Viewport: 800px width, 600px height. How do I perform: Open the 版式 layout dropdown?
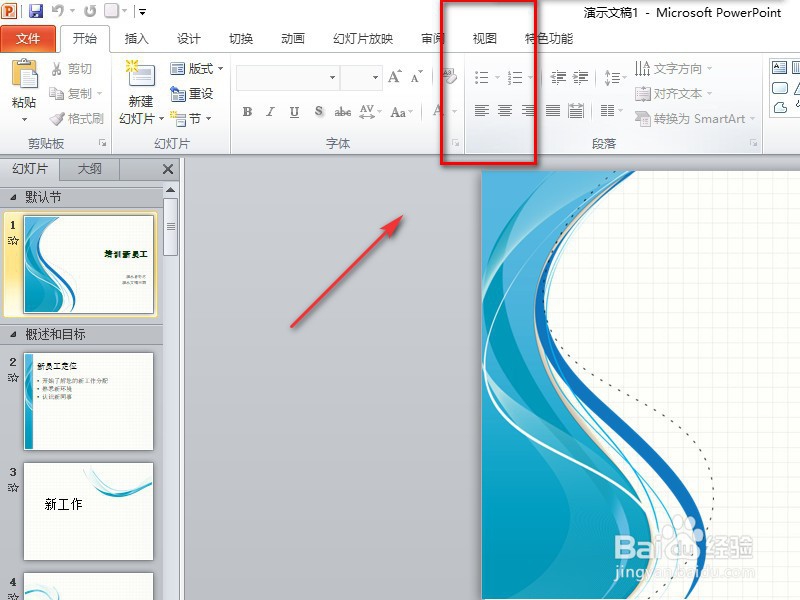click(x=197, y=68)
